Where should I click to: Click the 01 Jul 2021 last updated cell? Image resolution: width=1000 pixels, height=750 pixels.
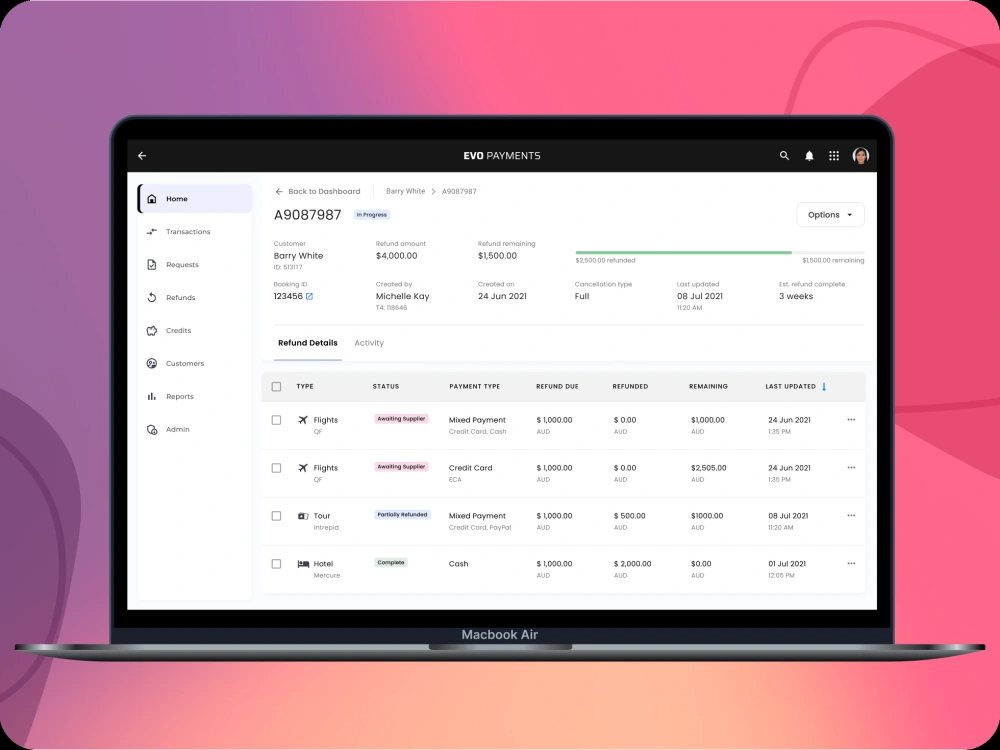787,564
